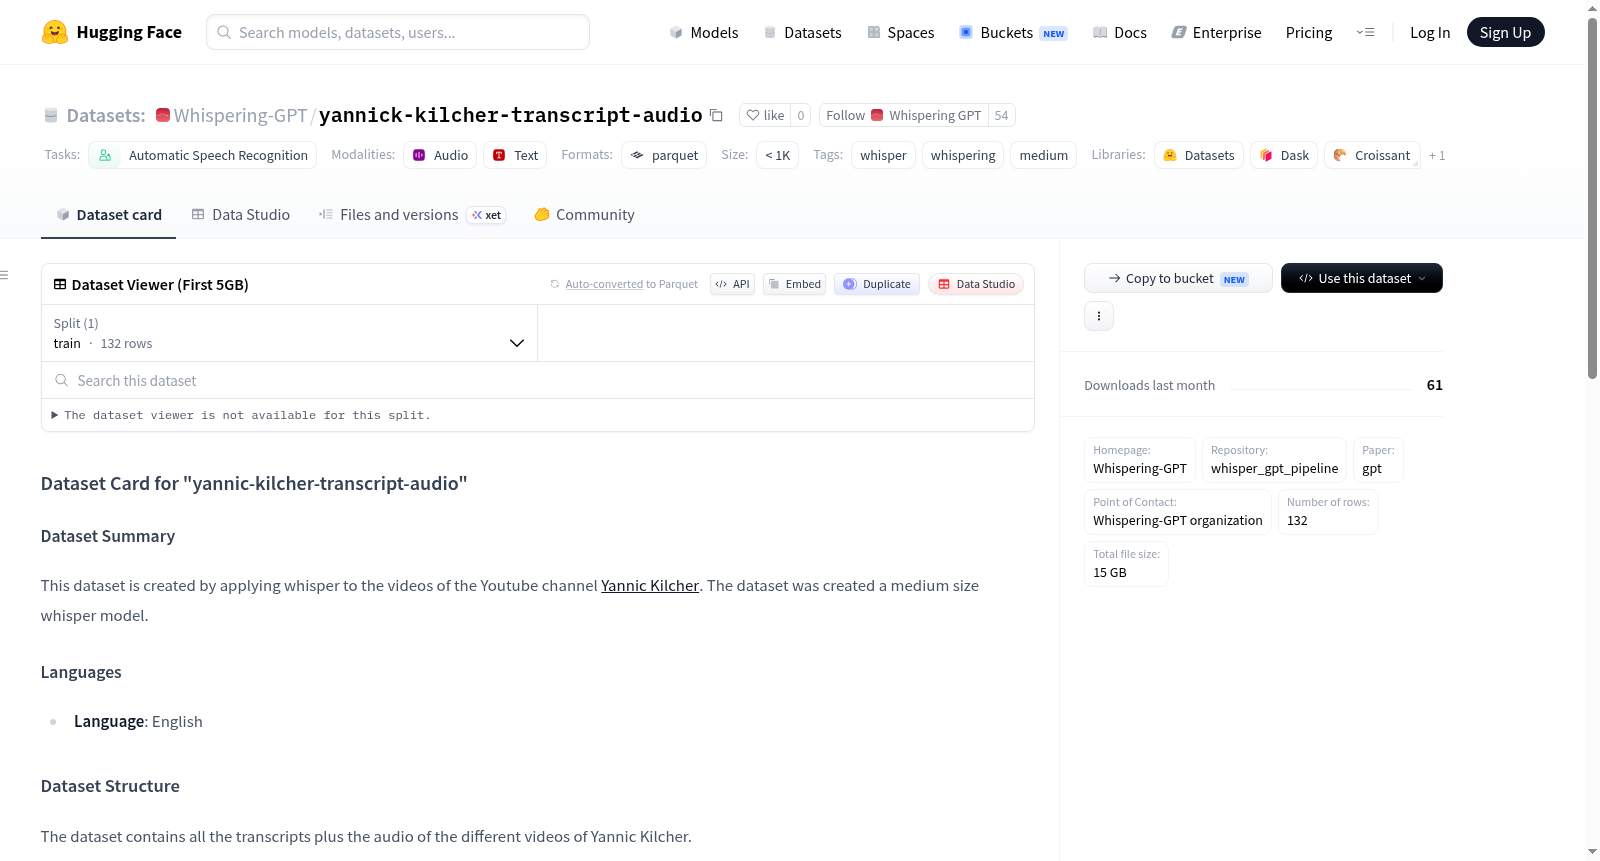Select the Automatic Speech Recognition task tag

(203, 155)
